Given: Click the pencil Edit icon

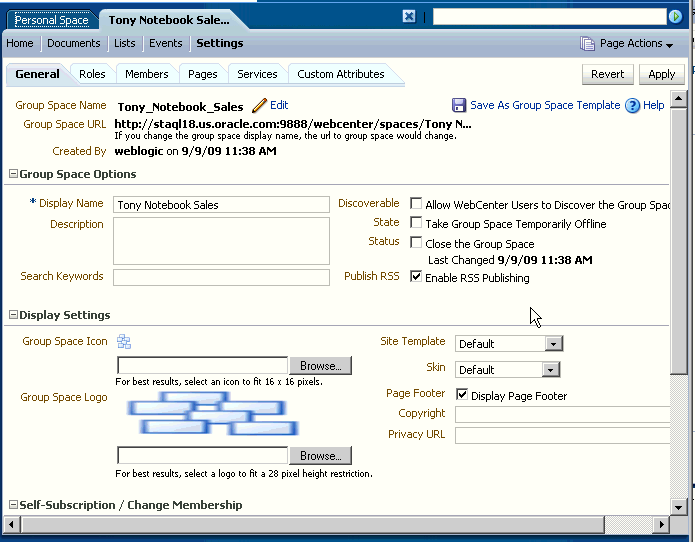Looking at the screenshot, I should click(x=259, y=105).
